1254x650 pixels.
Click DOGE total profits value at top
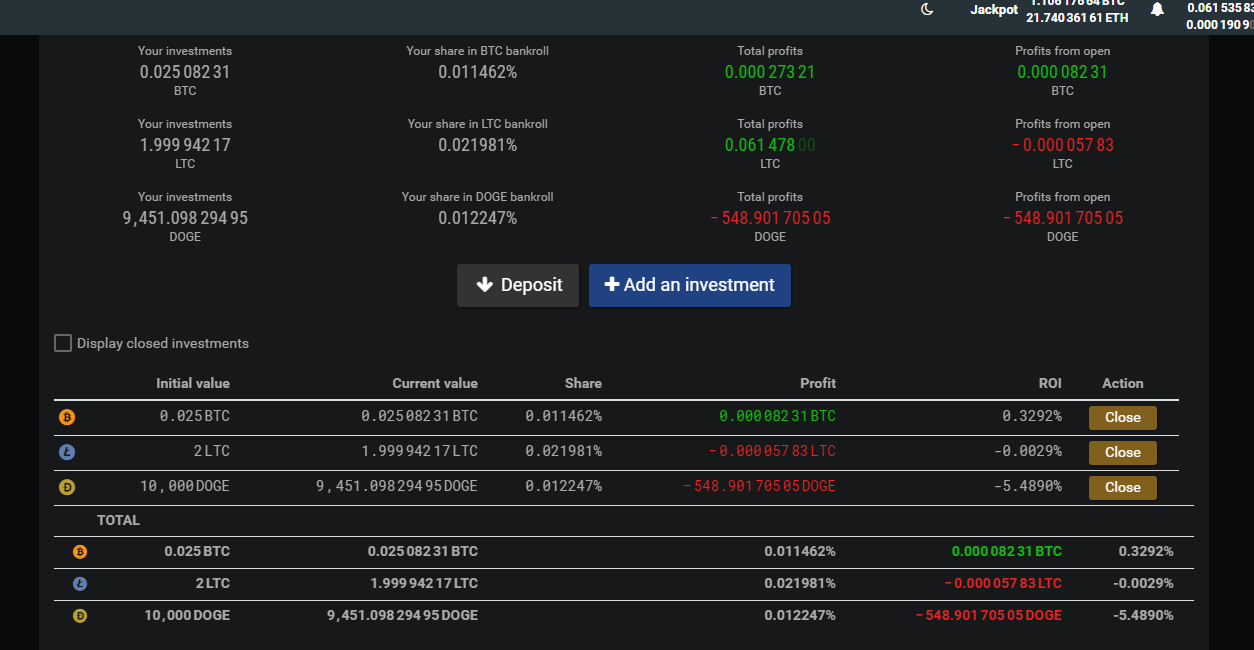click(770, 218)
